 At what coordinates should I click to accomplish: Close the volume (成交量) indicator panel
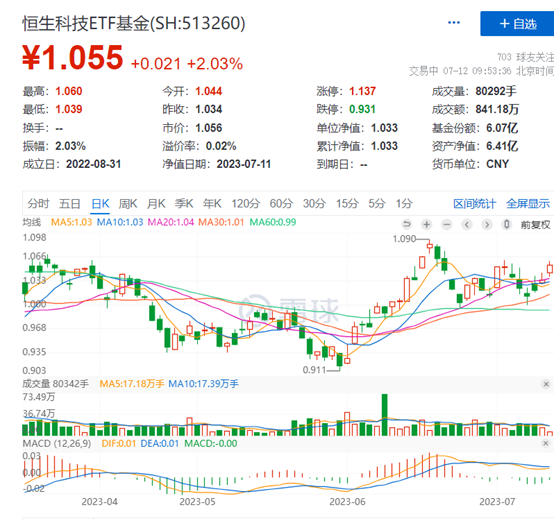click(546, 384)
